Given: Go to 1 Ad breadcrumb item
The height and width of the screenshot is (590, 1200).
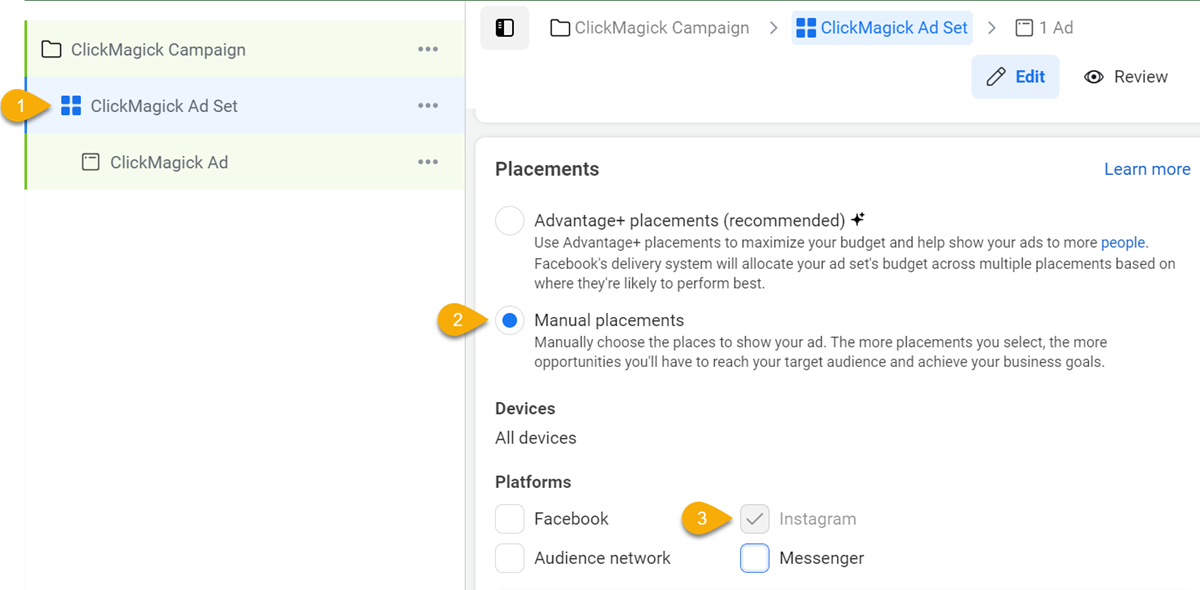Looking at the screenshot, I should point(1045,28).
